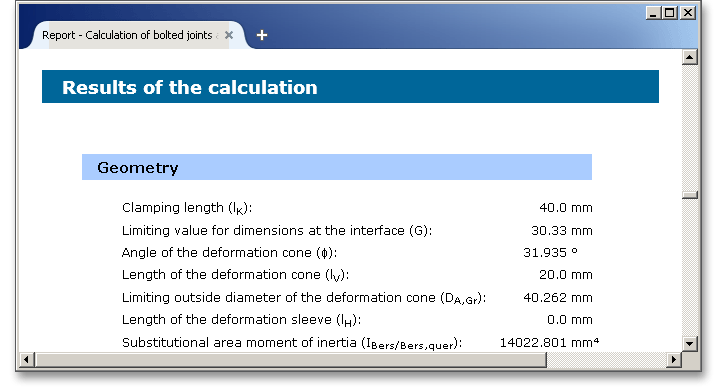Select the 30.33 mm value
The image size is (717, 387).
click(x=562, y=231)
